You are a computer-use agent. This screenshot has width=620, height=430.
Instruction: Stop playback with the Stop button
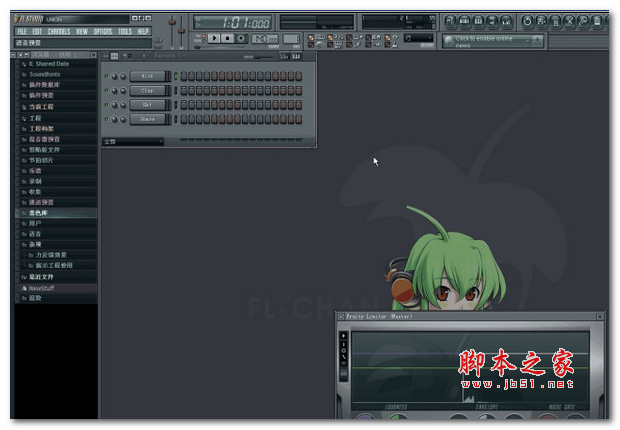(227, 38)
